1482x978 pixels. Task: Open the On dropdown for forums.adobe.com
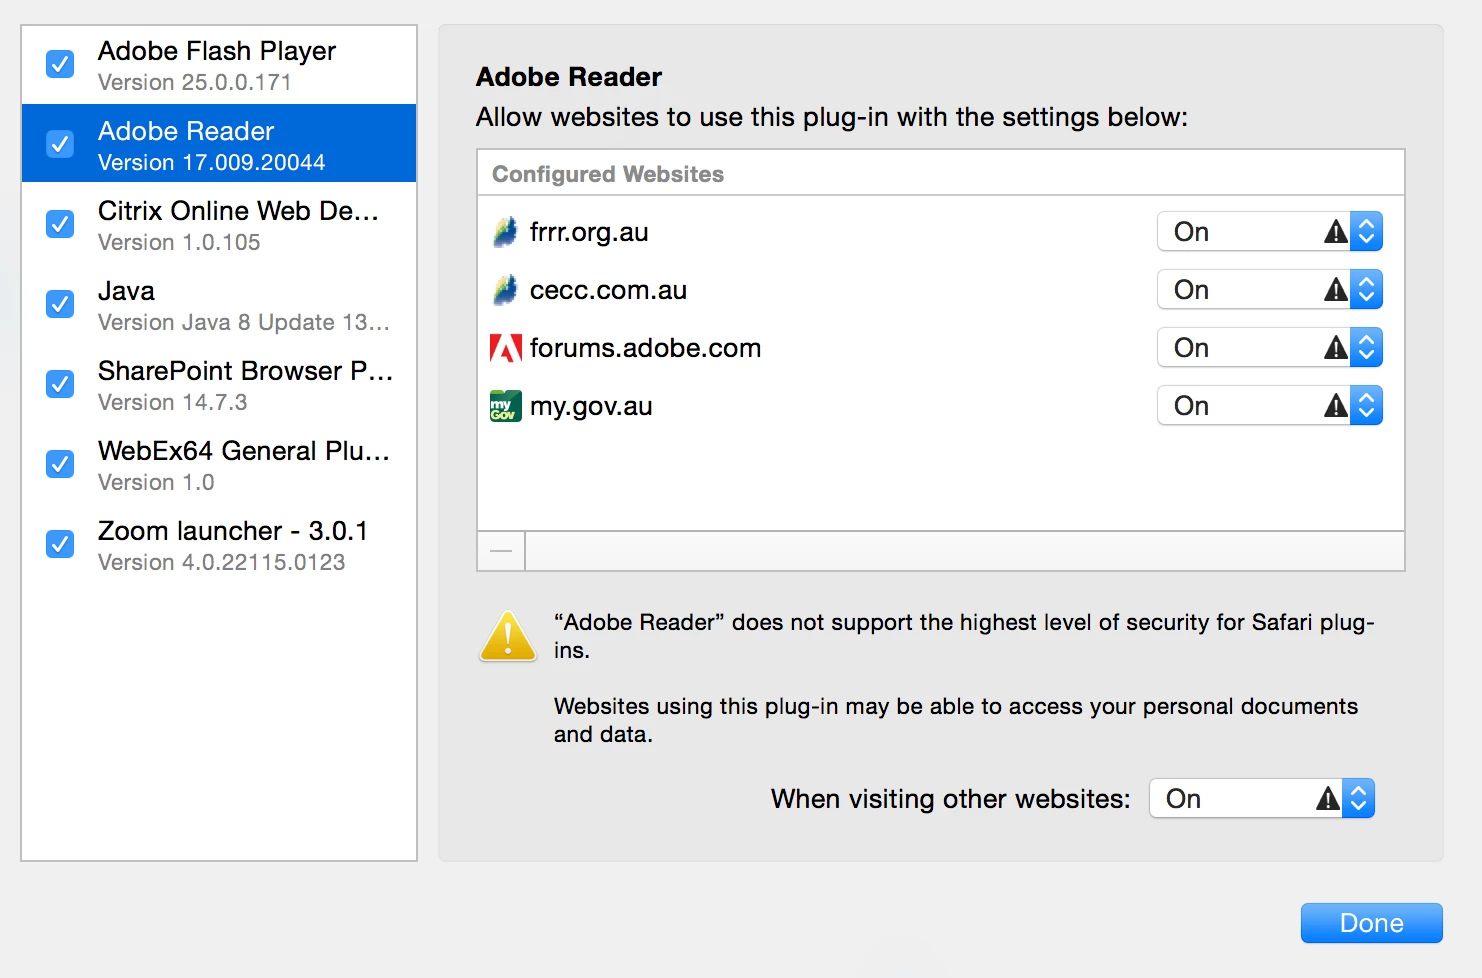tap(1270, 348)
